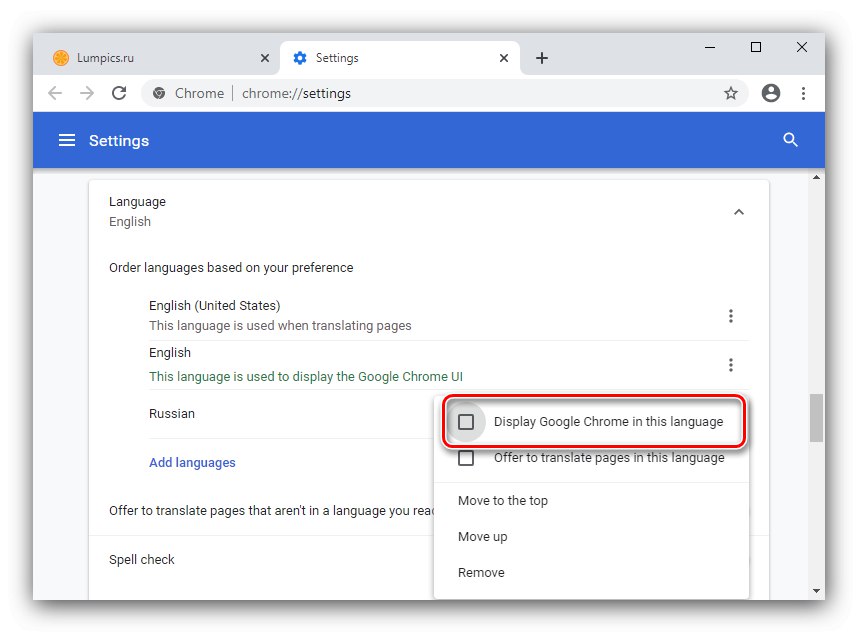This screenshot has height=633, width=858.
Task: Click the Settings tab gear icon
Action: tap(300, 58)
